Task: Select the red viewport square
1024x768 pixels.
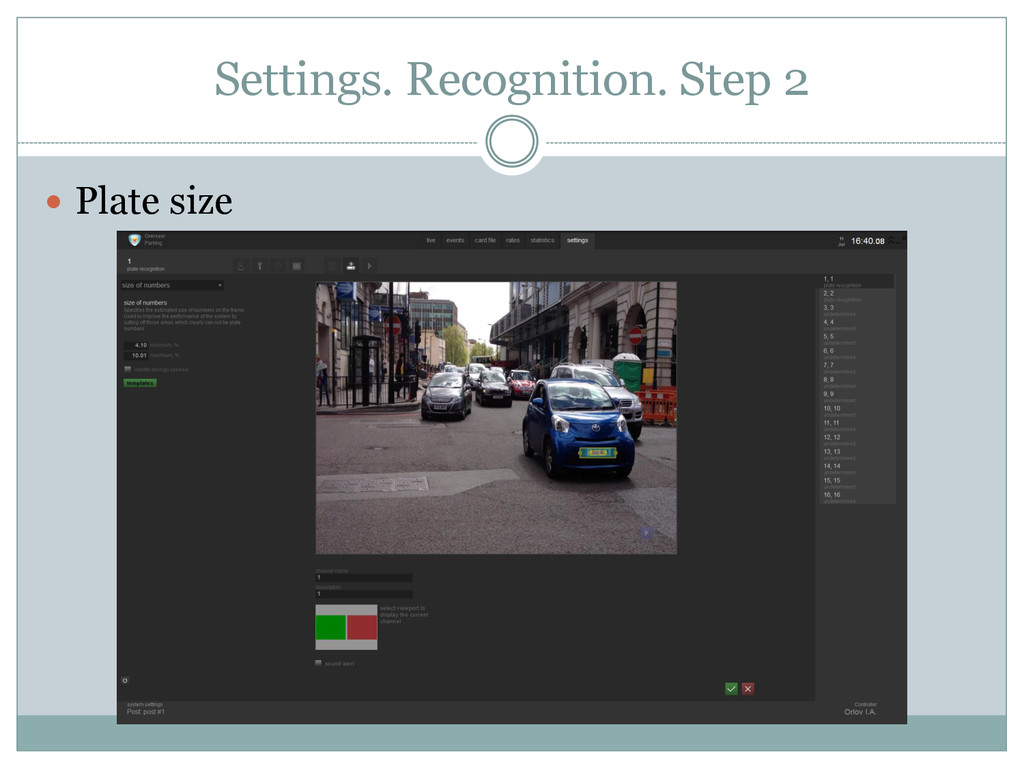Action: 362,627
